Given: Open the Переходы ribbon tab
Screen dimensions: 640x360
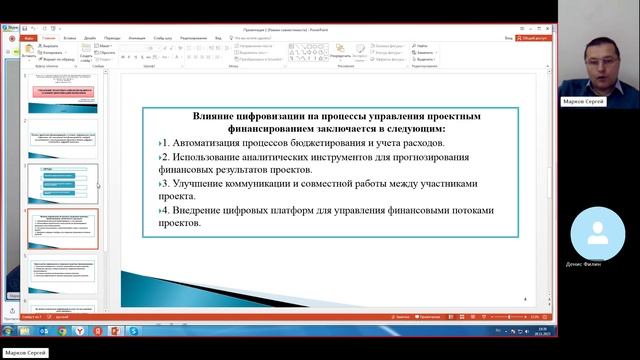Looking at the screenshot, I should (112, 38).
